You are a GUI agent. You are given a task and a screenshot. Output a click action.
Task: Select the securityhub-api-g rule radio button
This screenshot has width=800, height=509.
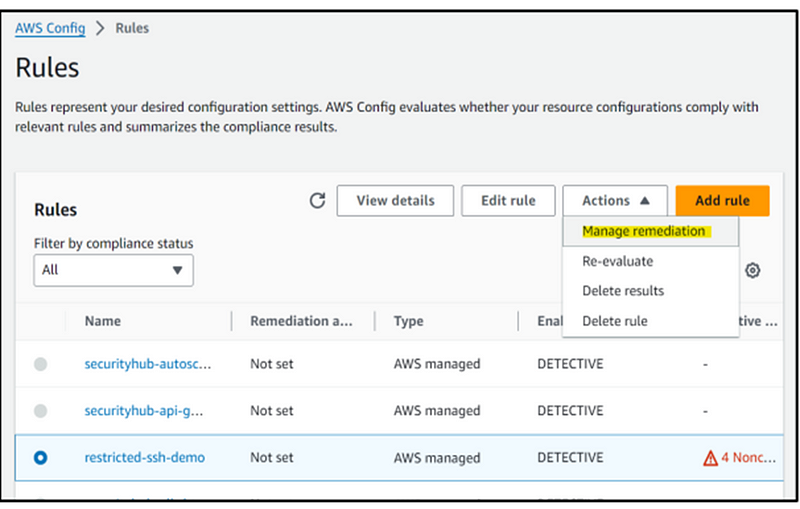coord(41,411)
